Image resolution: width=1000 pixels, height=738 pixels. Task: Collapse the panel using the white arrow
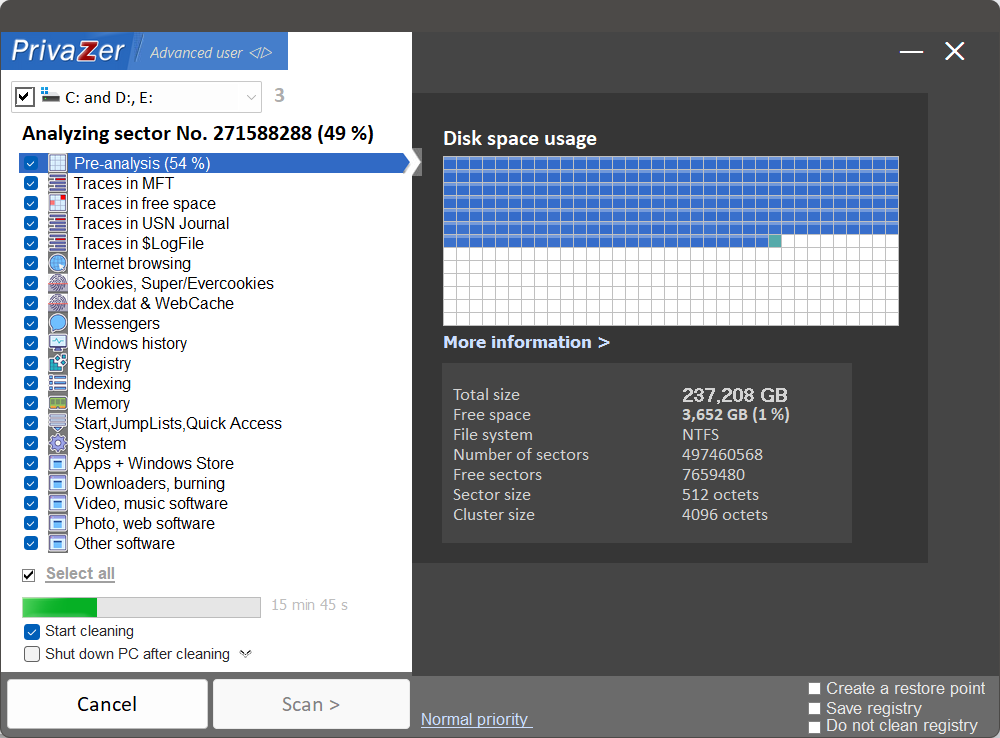[x=413, y=163]
